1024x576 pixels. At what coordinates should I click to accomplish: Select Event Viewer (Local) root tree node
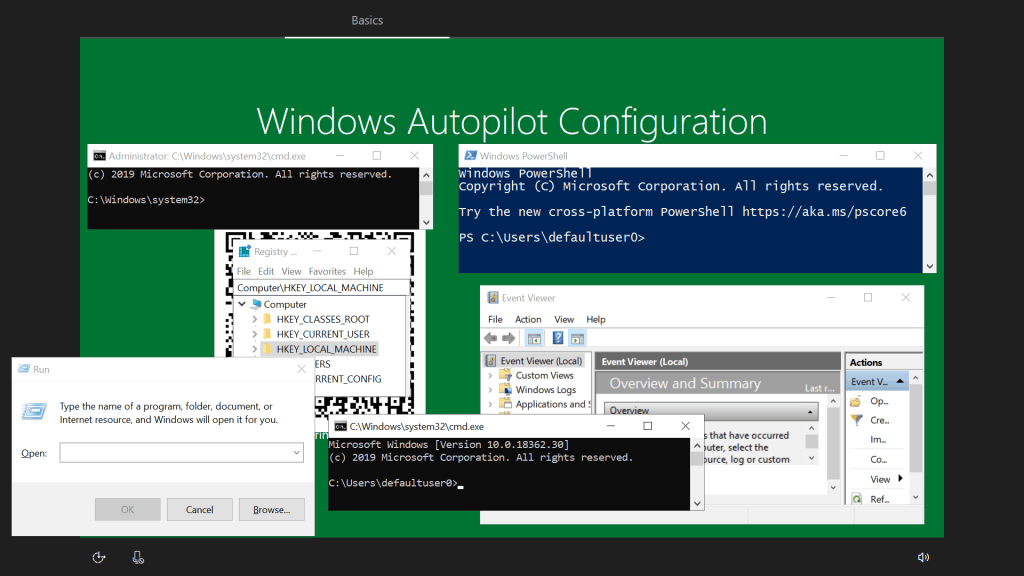click(534, 360)
